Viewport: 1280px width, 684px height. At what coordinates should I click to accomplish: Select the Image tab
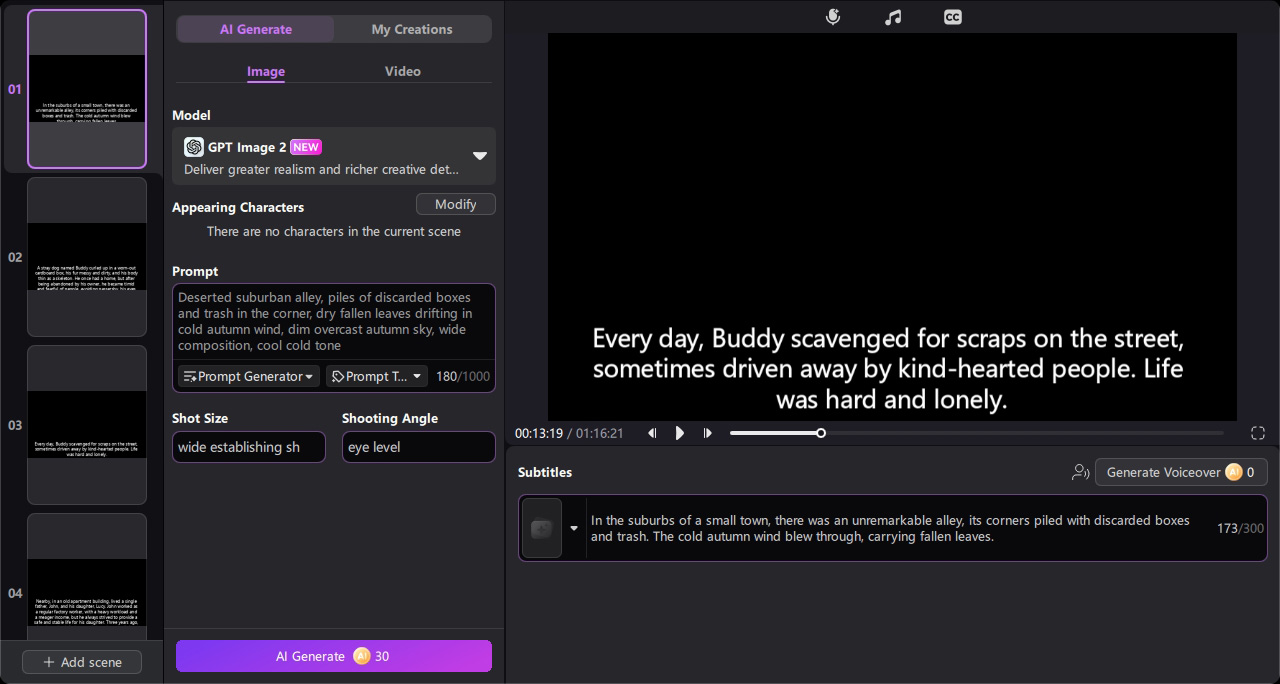266,72
